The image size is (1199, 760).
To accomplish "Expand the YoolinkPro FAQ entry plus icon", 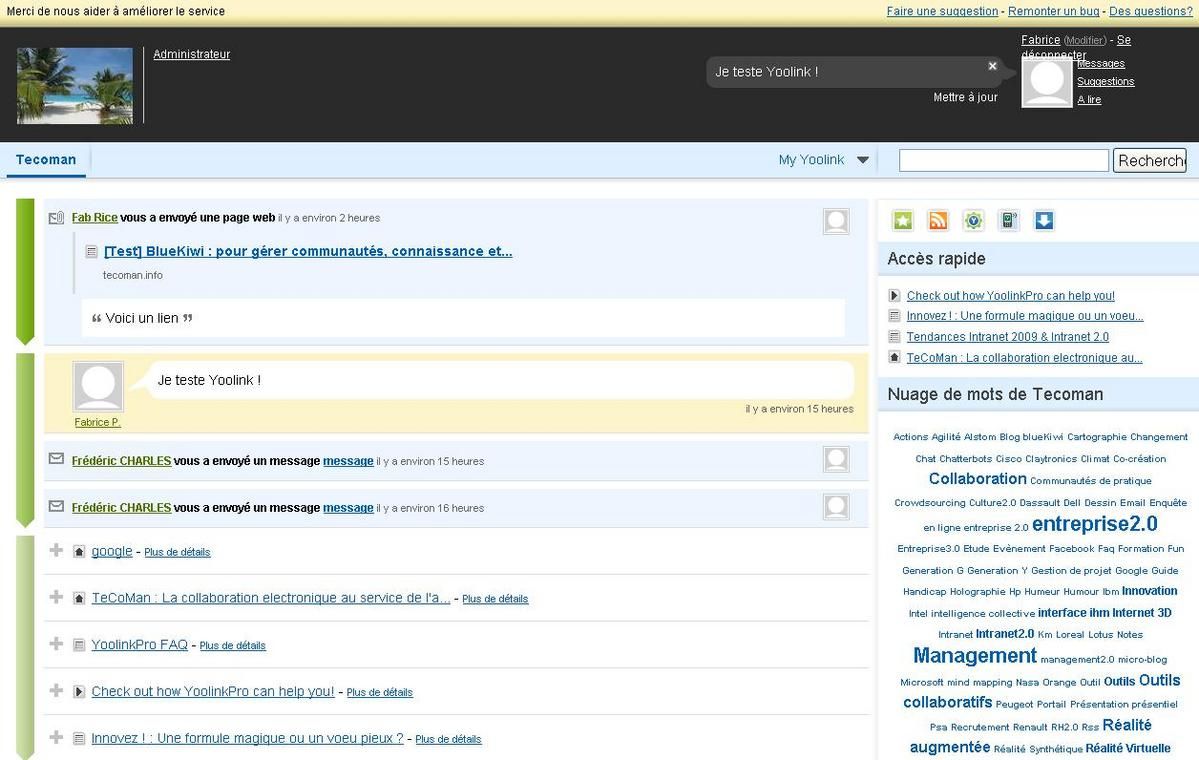I will [56, 644].
